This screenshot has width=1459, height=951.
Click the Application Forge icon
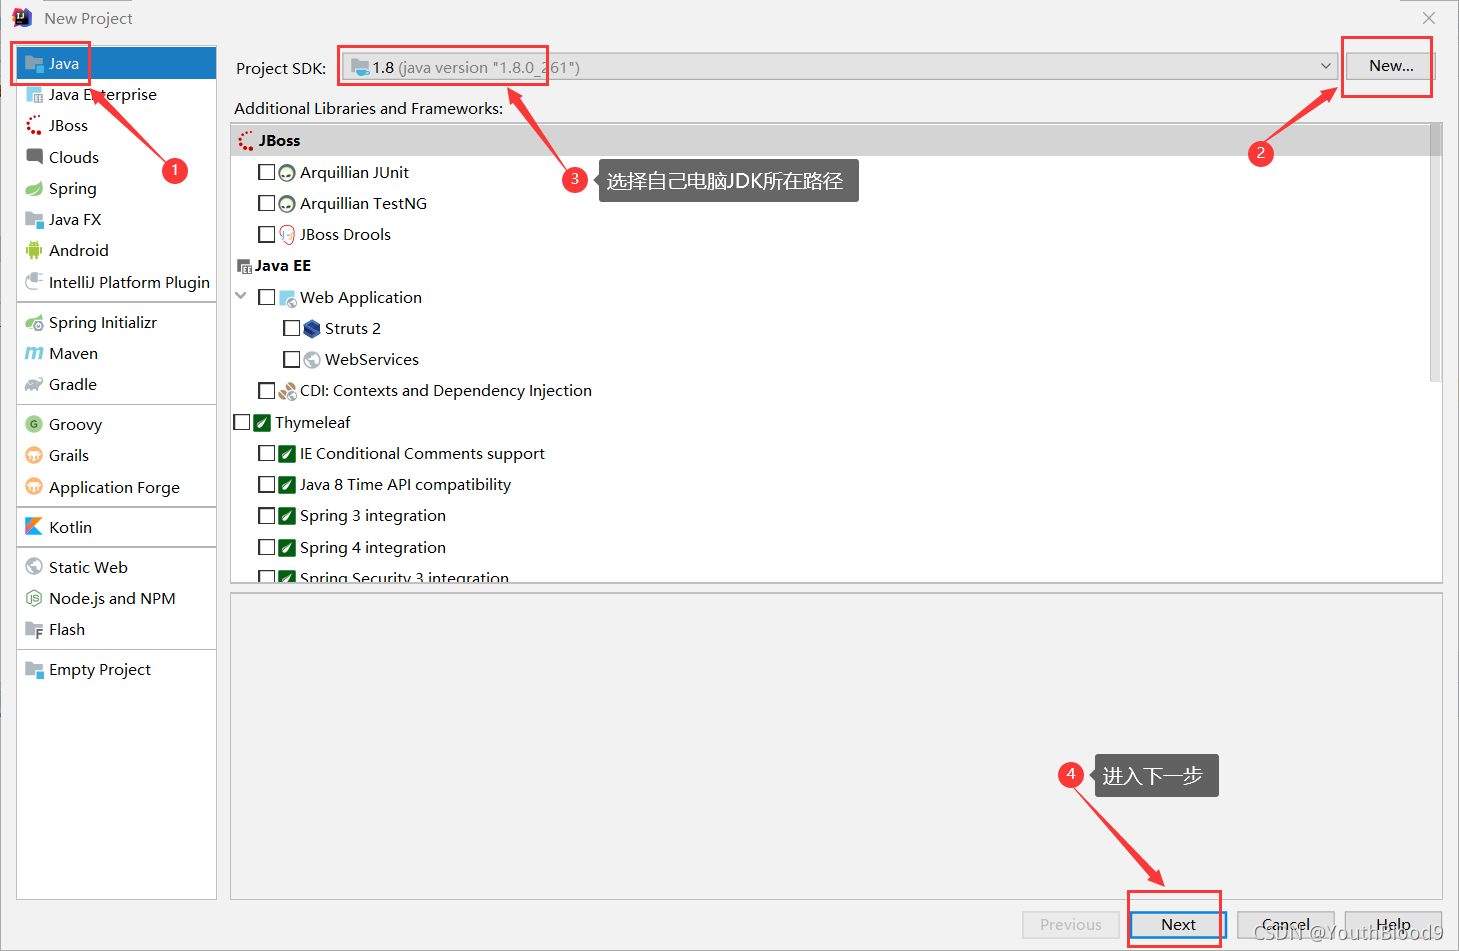pyautogui.click(x=34, y=488)
